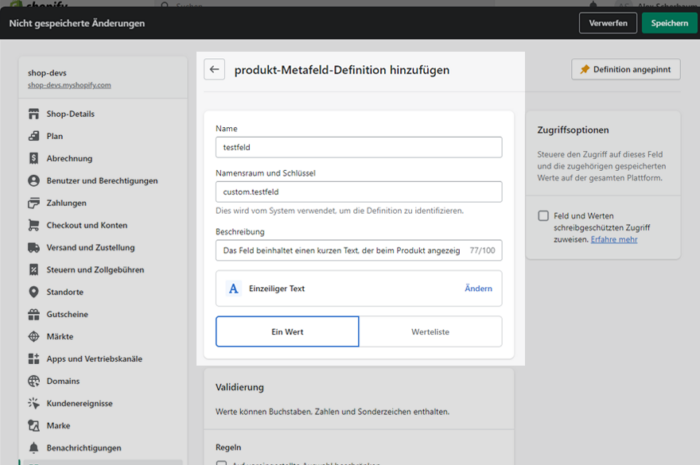Screen dimensions: 700x465
Task: Click the Versand und Zustellung truck icon
Action: [x=34, y=248]
